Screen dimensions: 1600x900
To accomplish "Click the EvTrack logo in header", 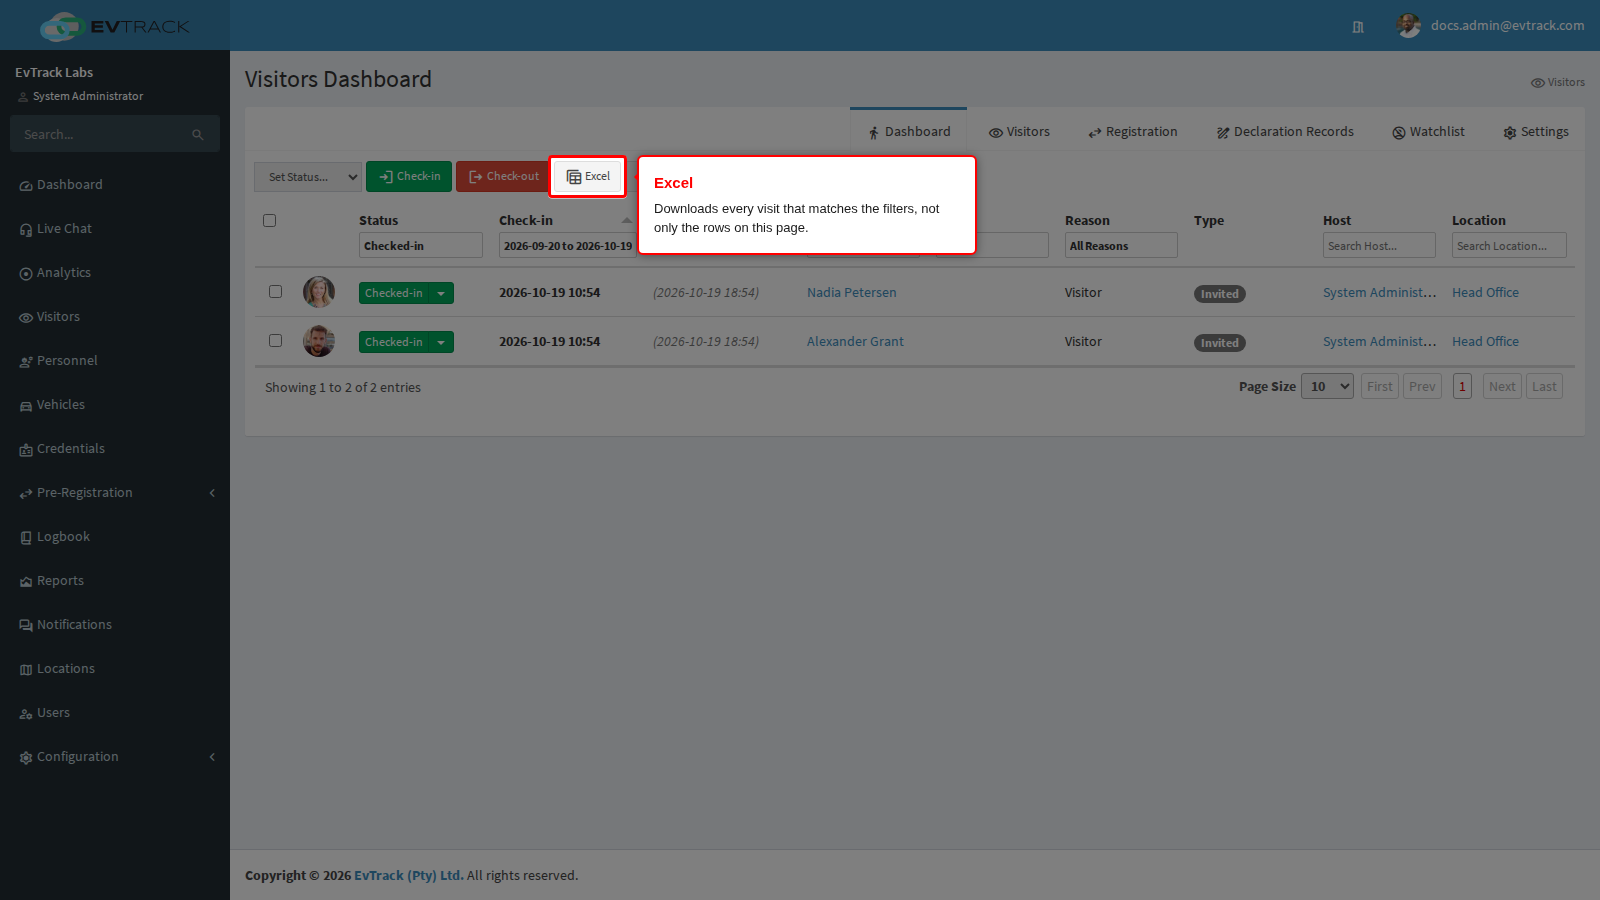I will (x=114, y=26).
